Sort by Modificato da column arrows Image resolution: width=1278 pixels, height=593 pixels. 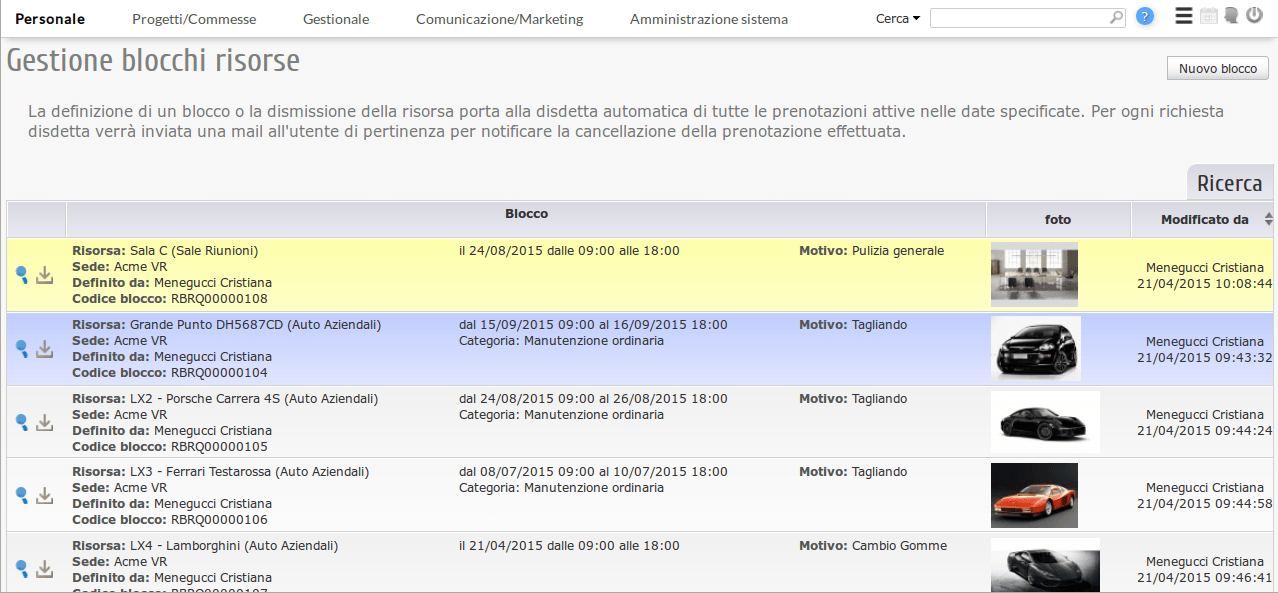pyautogui.click(x=1269, y=219)
